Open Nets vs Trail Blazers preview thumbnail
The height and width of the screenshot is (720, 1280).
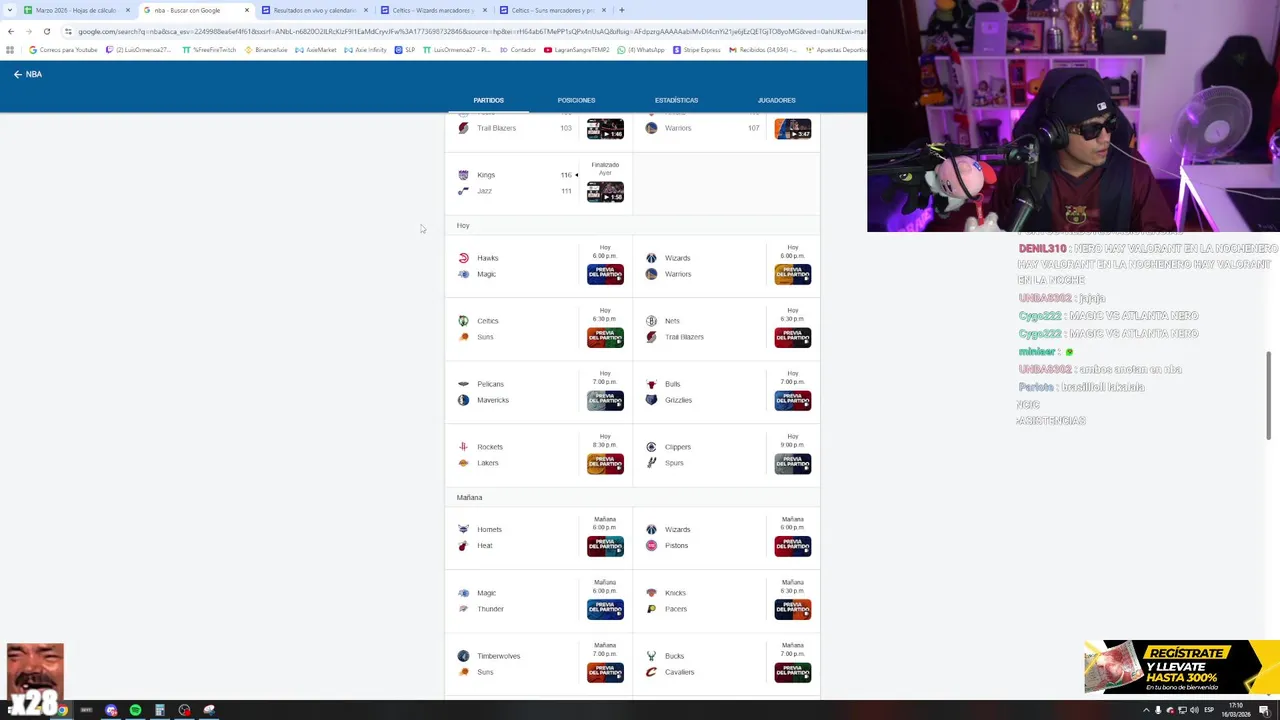793,337
